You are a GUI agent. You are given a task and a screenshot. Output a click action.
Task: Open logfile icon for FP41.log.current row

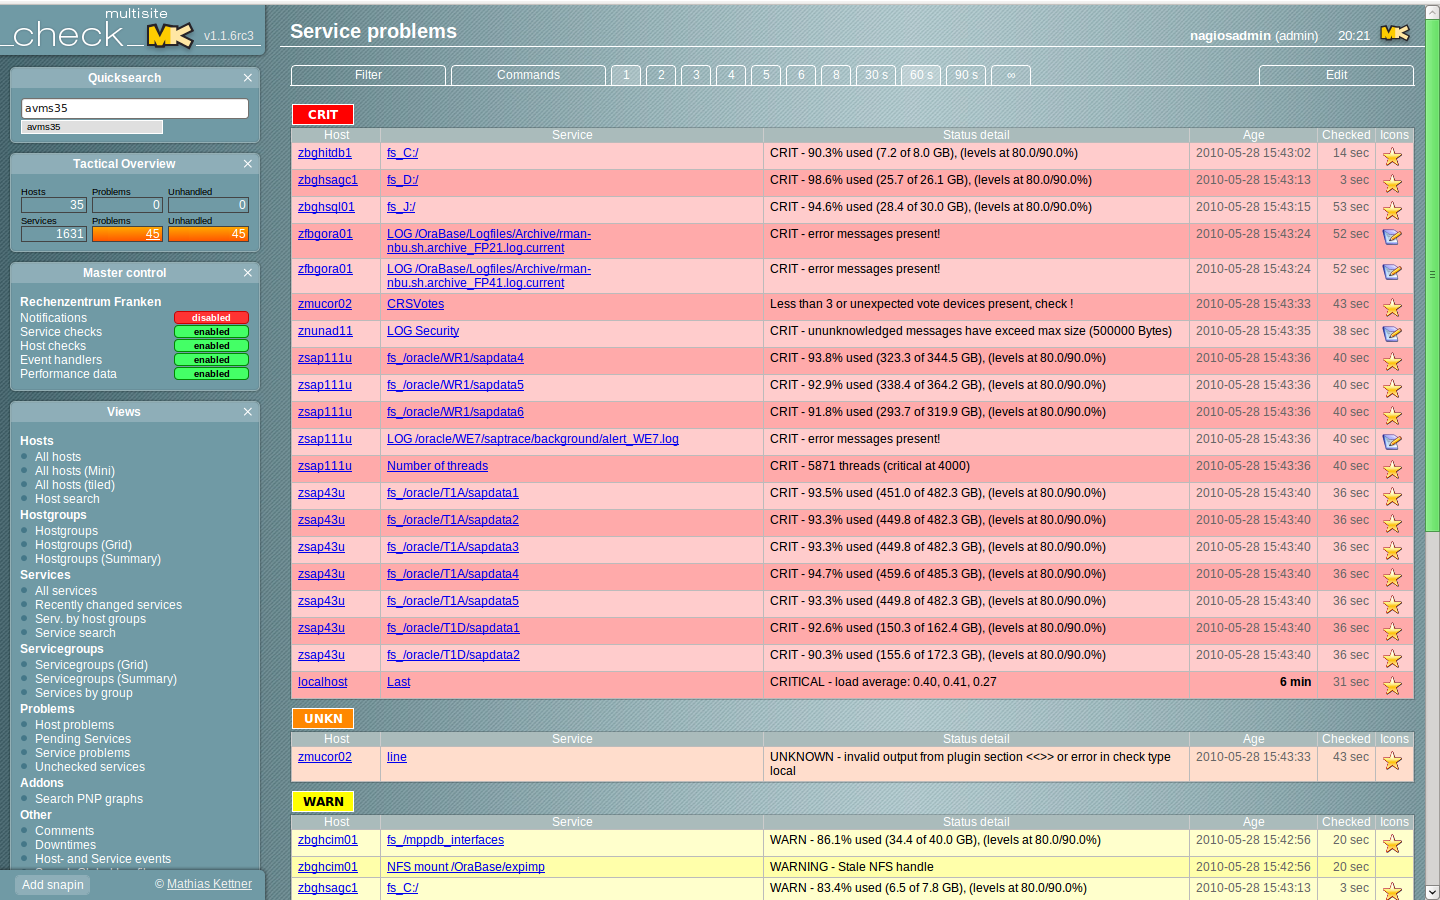(1392, 272)
